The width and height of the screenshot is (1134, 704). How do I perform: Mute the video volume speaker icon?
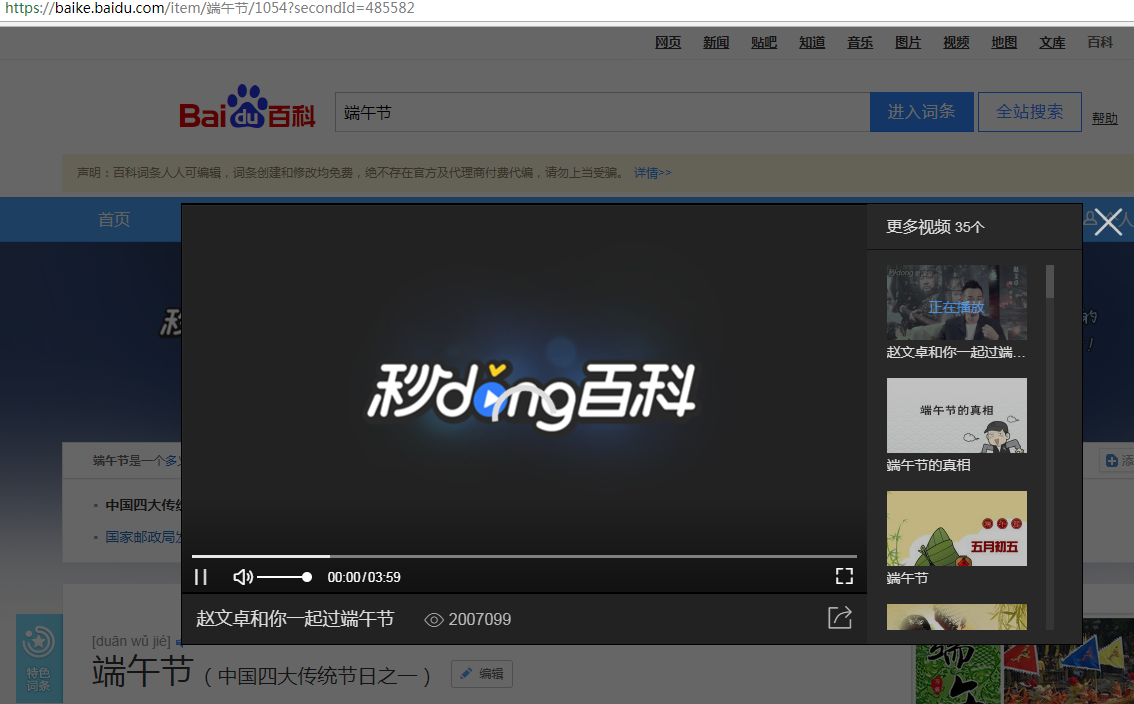[242, 577]
